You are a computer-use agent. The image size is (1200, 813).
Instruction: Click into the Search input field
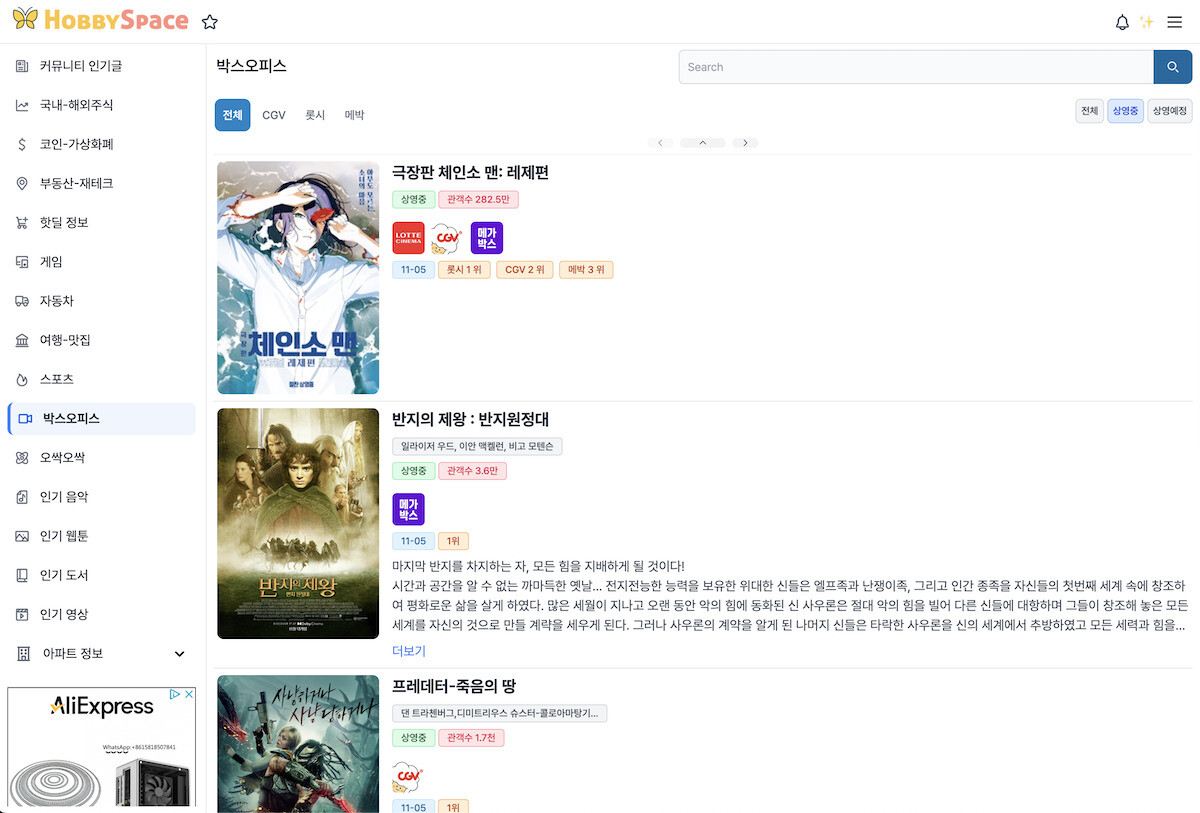(916, 67)
